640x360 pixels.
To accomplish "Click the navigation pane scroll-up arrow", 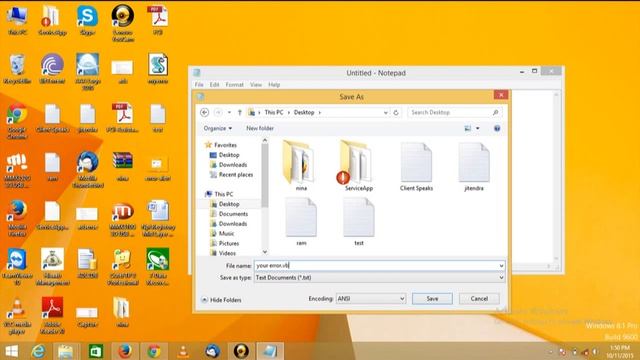I will pos(265,140).
